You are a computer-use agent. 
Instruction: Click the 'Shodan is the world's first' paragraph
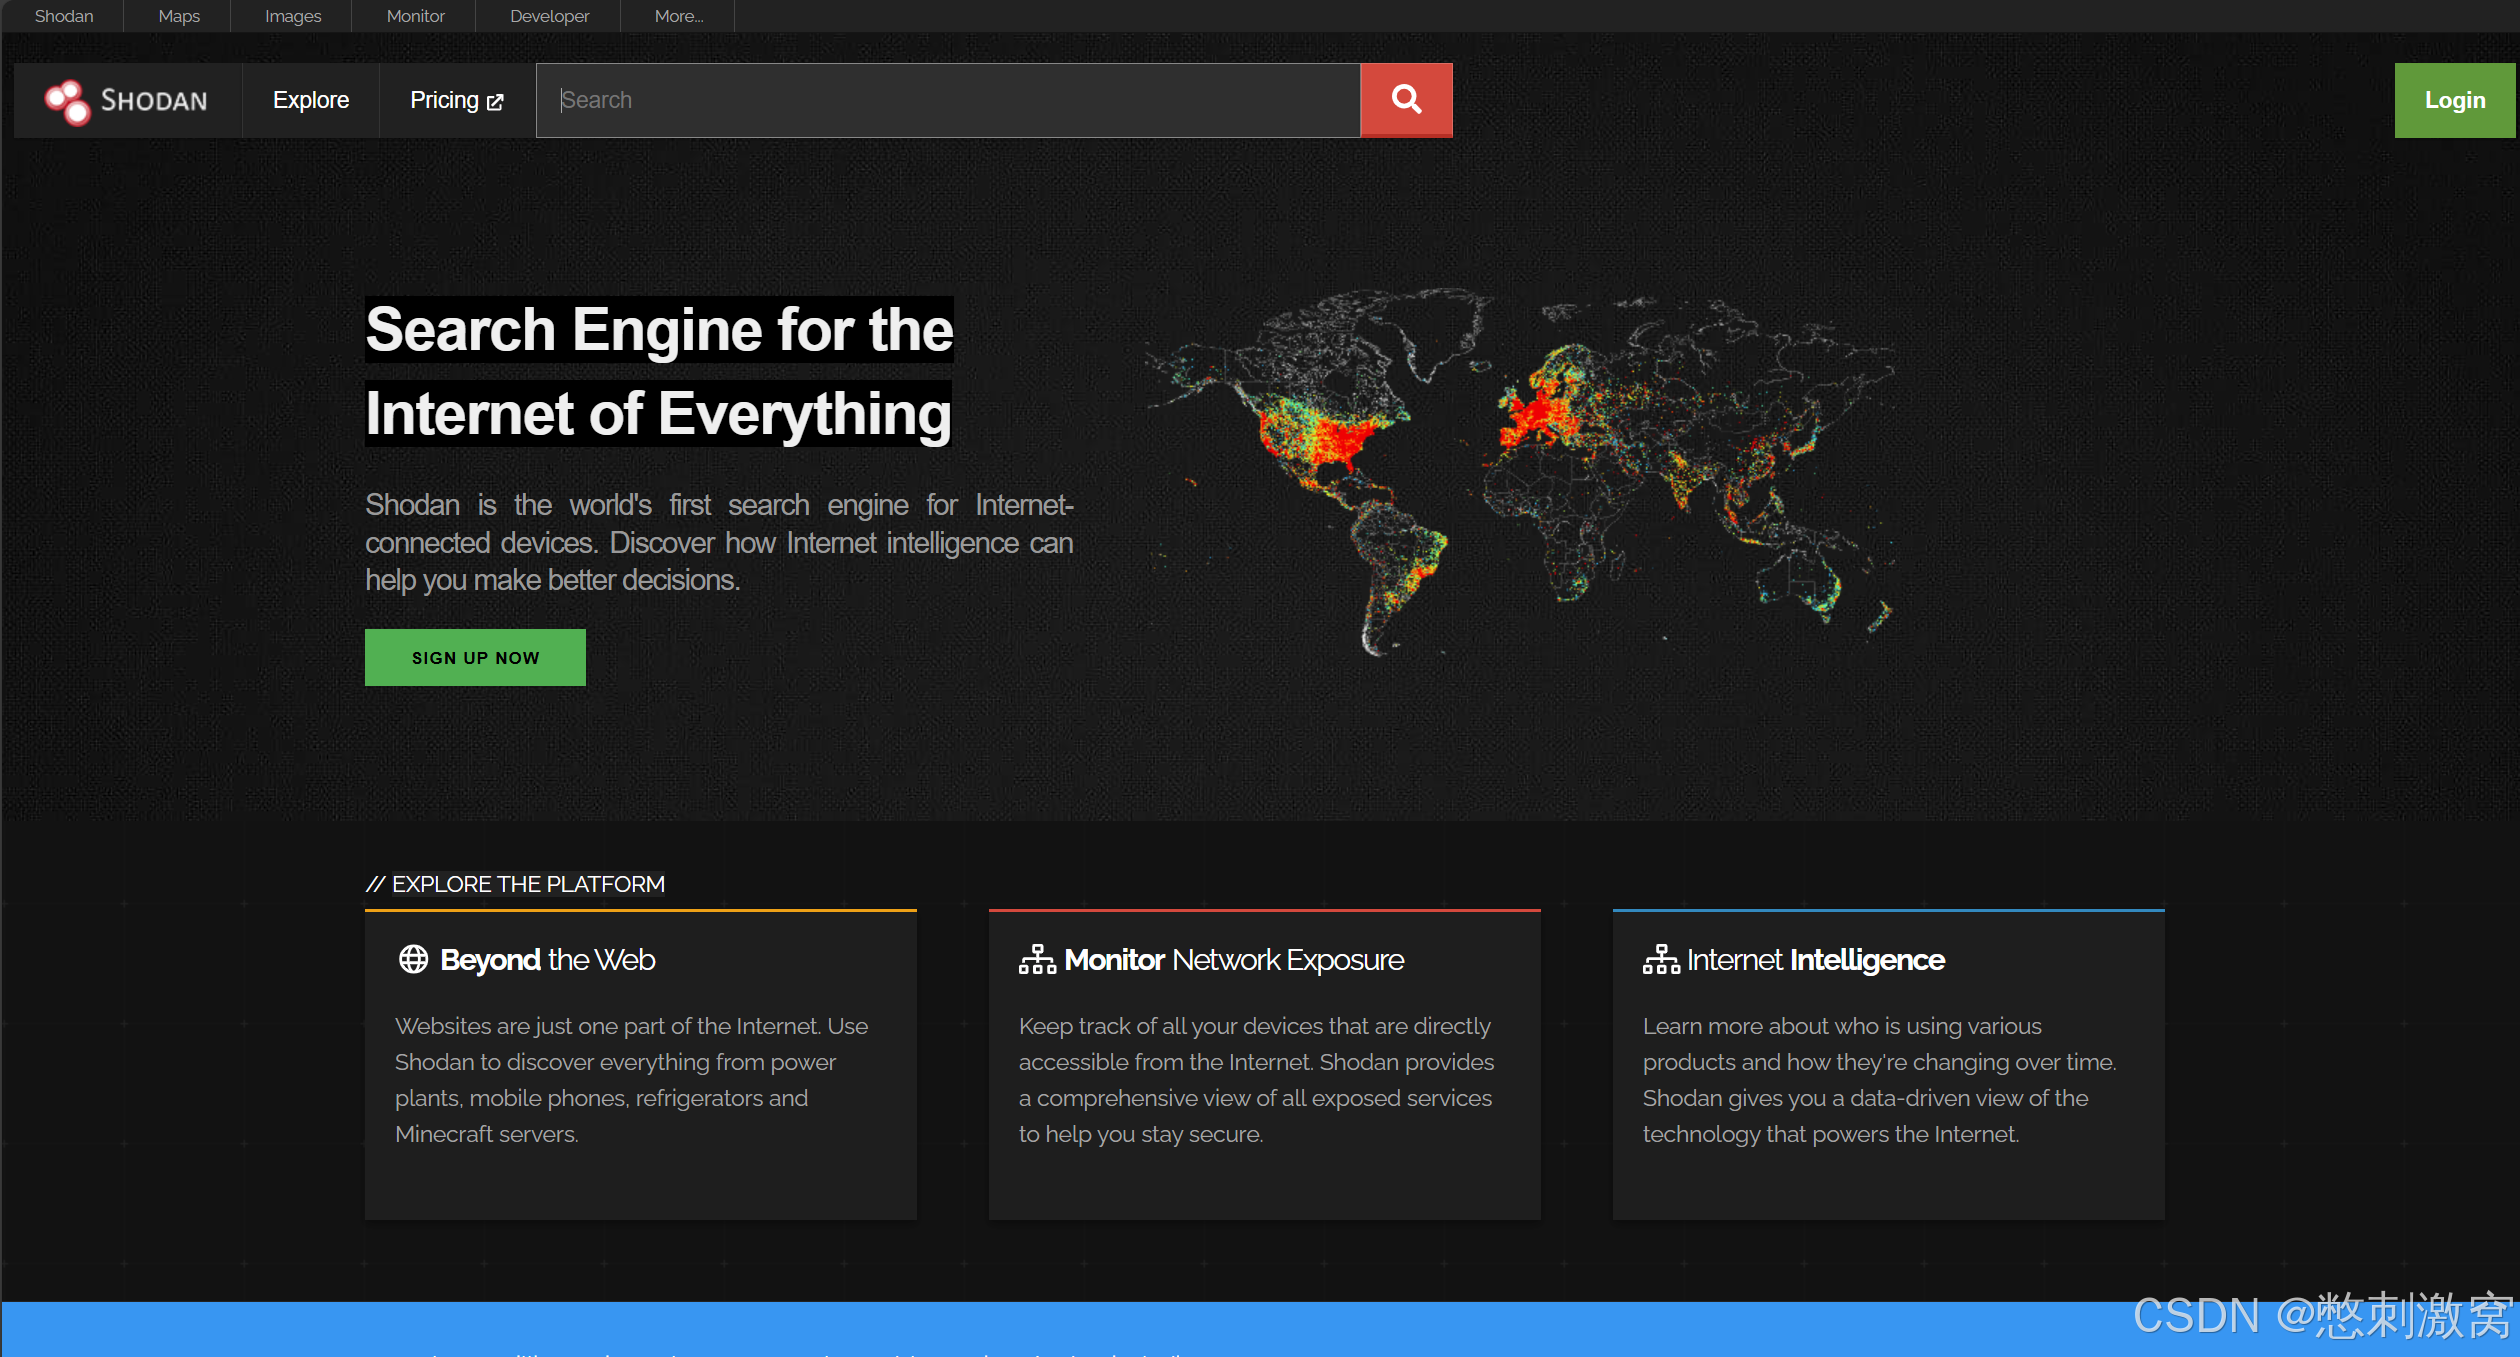(x=719, y=542)
